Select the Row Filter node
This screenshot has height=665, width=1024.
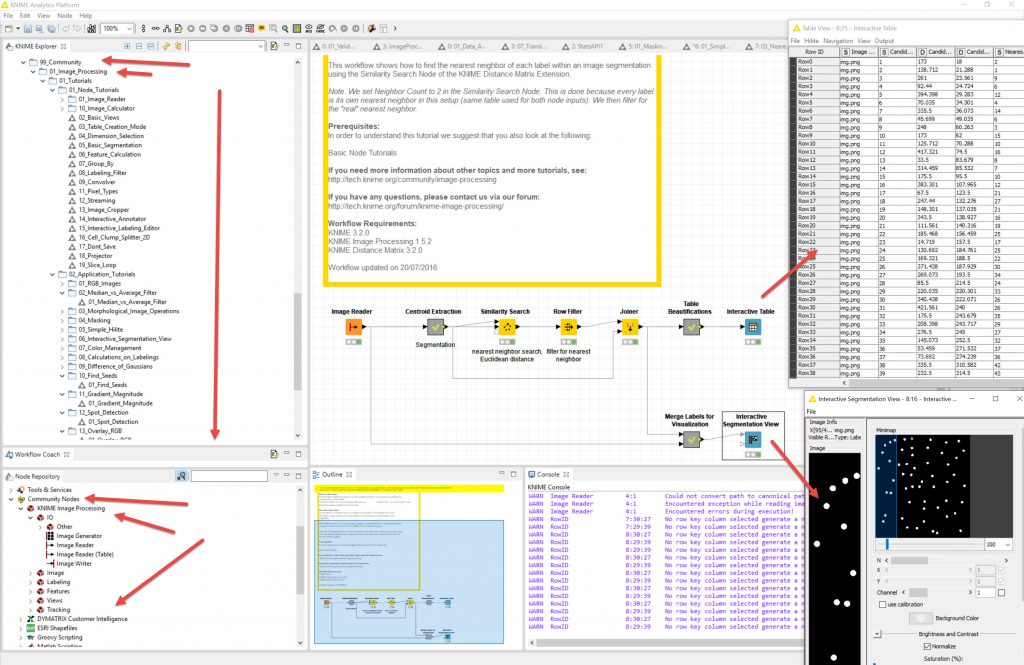(x=568, y=327)
